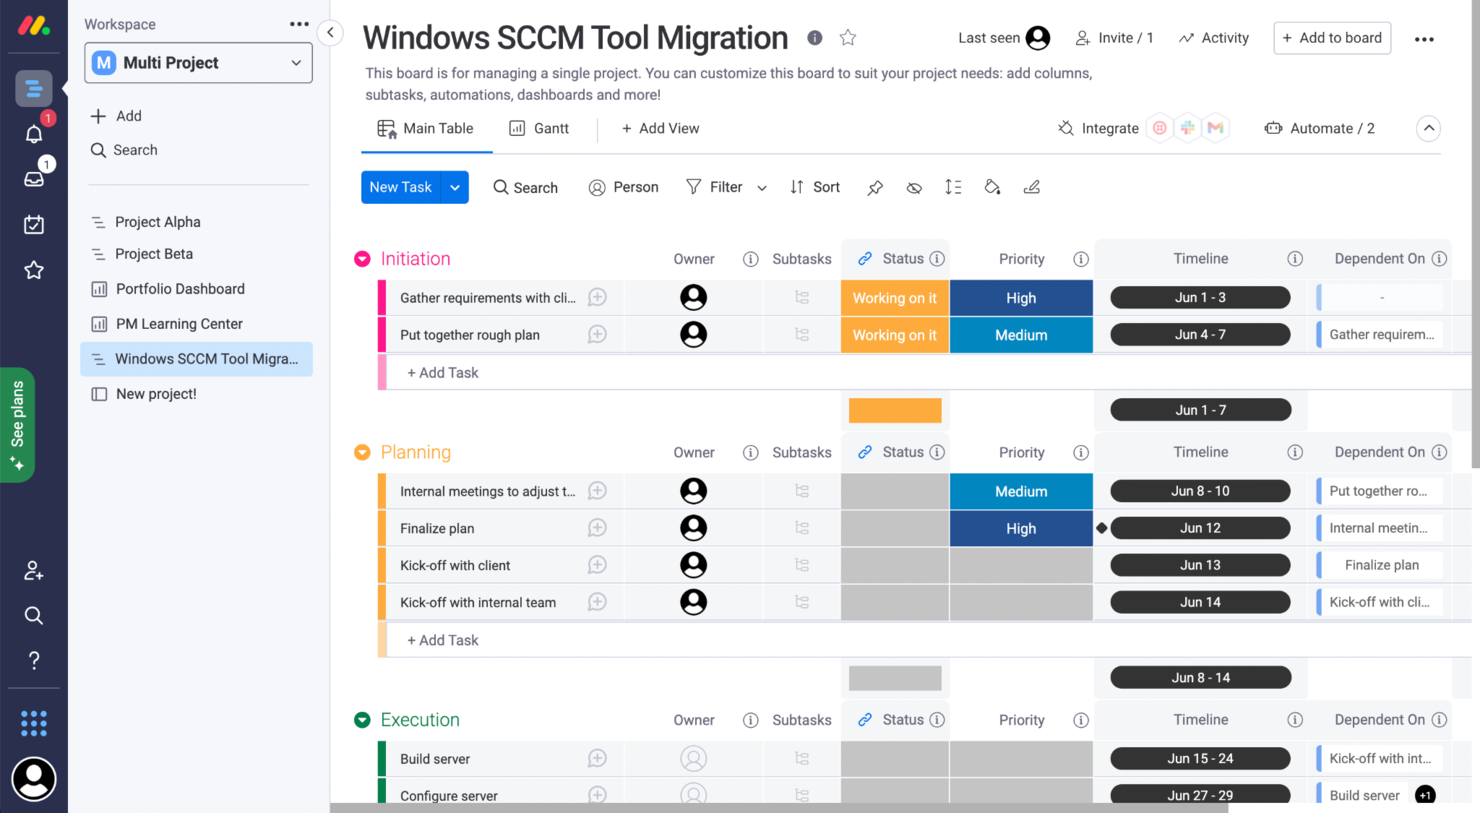Add update to Gather requirements task
1480x813 pixels.
(x=597, y=297)
